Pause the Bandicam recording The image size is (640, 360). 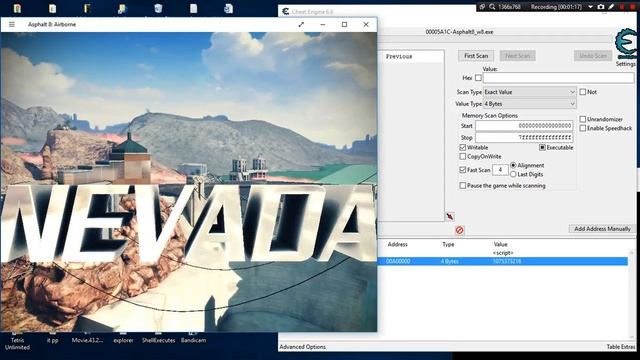tap(622, 7)
